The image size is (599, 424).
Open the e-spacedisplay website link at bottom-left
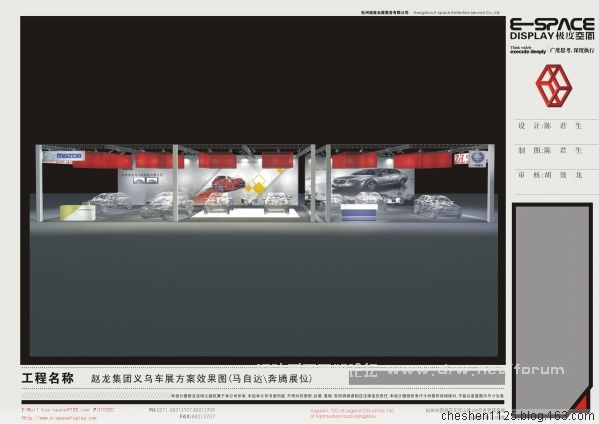click(x=59, y=418)
